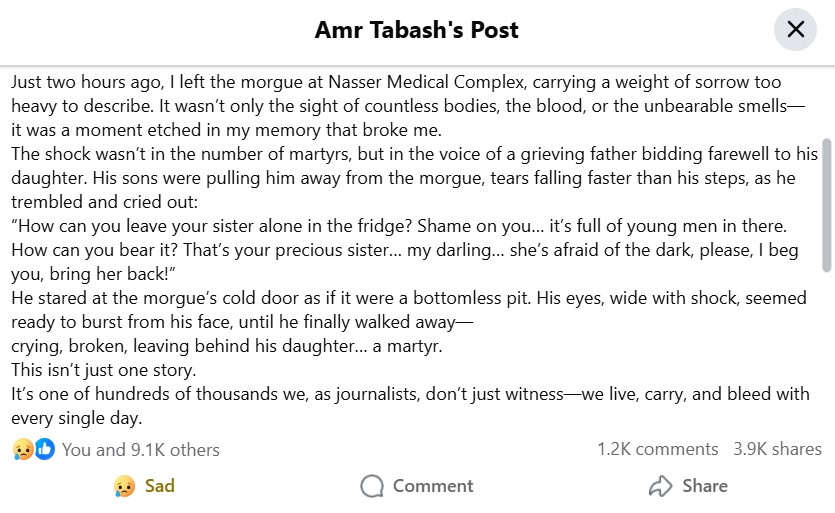The width and height of the screenshot is (835, 513).
Task: Click the sentence 'crying, broken, leaving behind his daughter'
Action: click(x=191, y=346)
